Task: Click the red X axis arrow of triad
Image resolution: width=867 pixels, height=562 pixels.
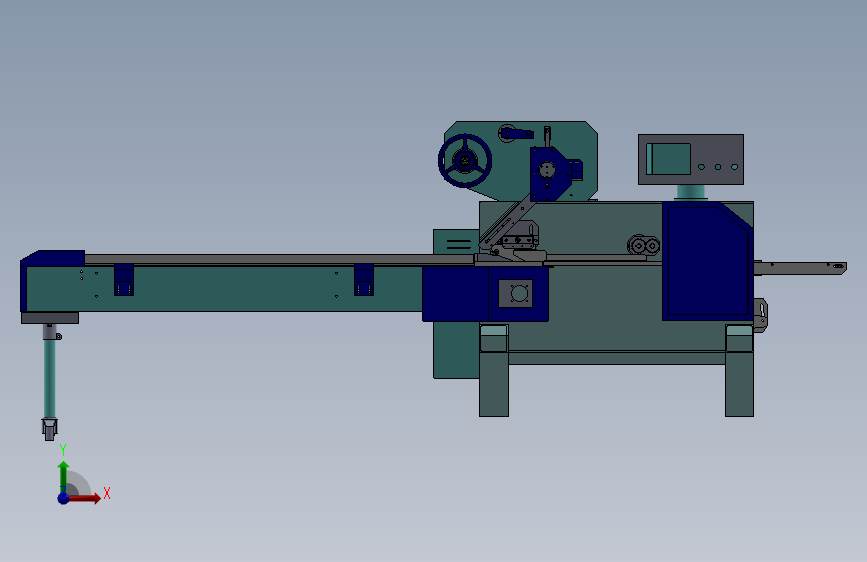Action: coord(84,498)
